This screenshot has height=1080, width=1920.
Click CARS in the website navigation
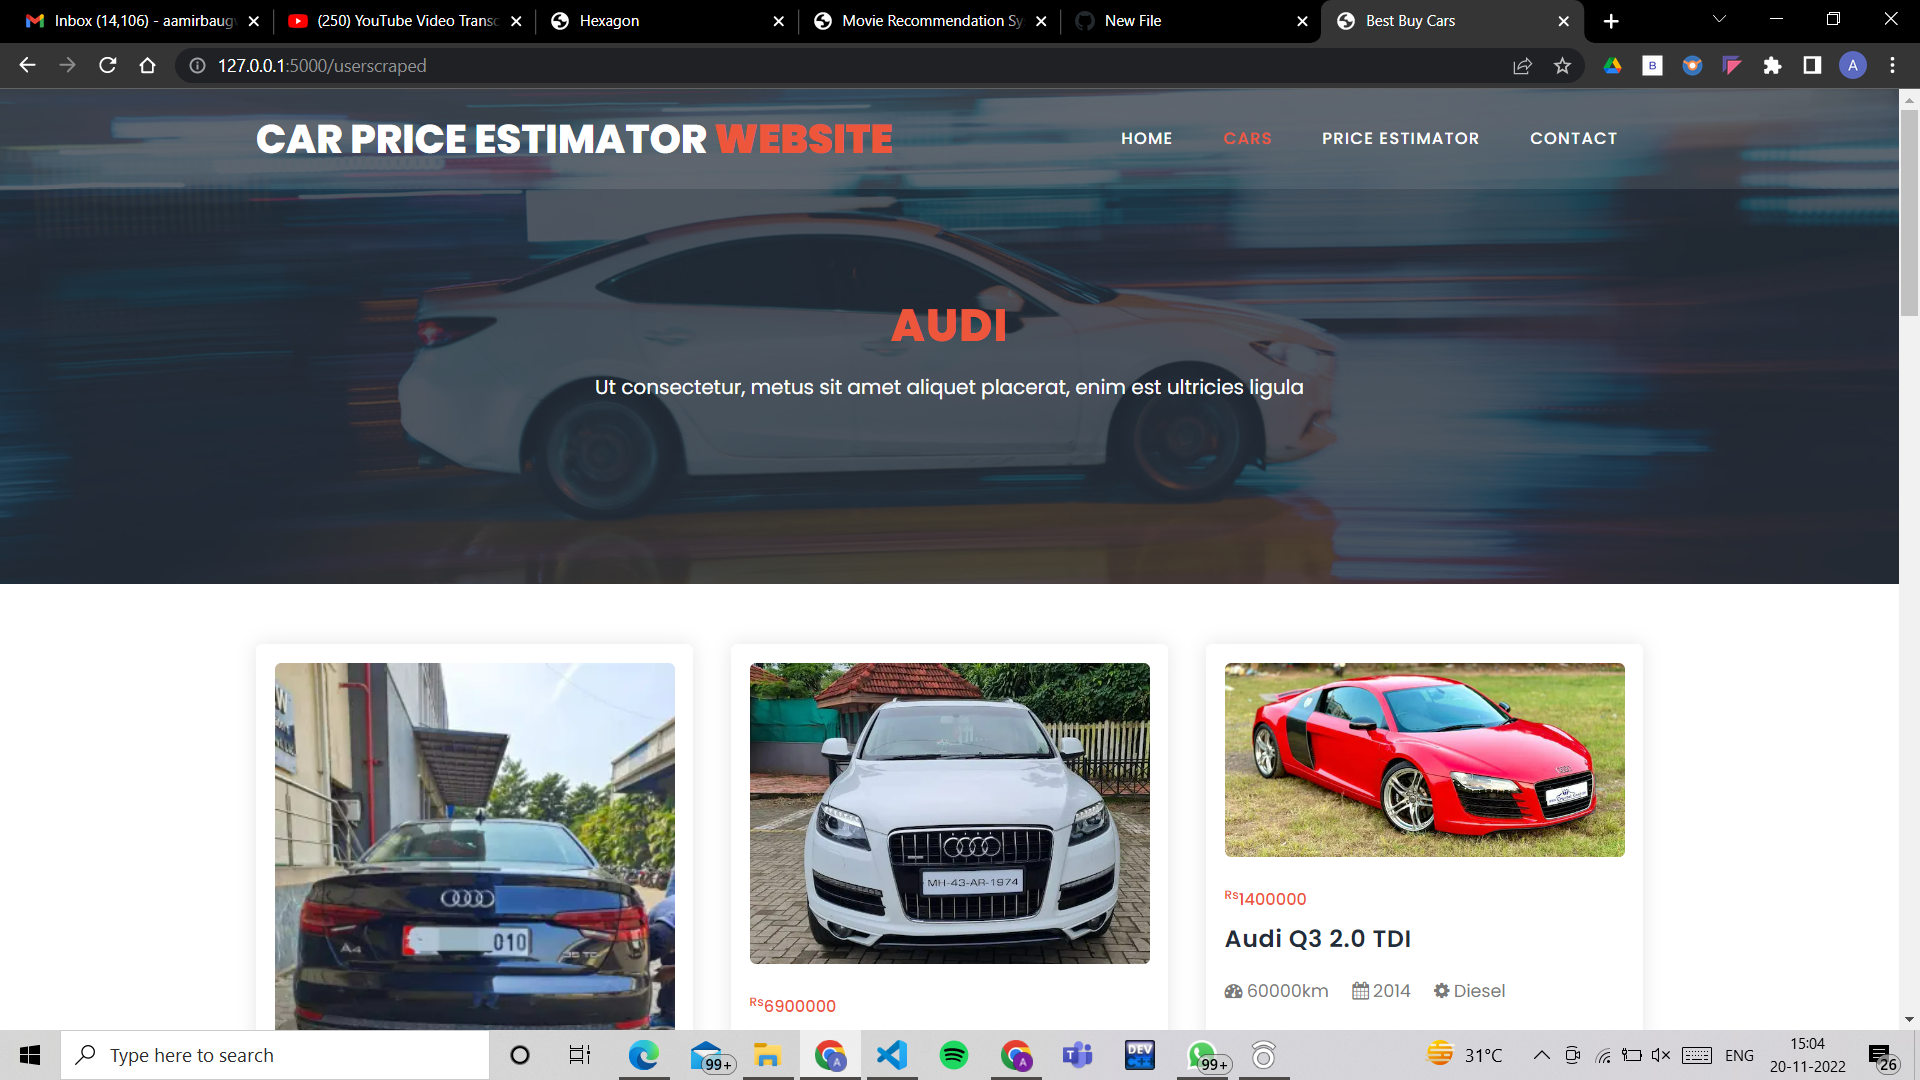tap(1248, 138)
